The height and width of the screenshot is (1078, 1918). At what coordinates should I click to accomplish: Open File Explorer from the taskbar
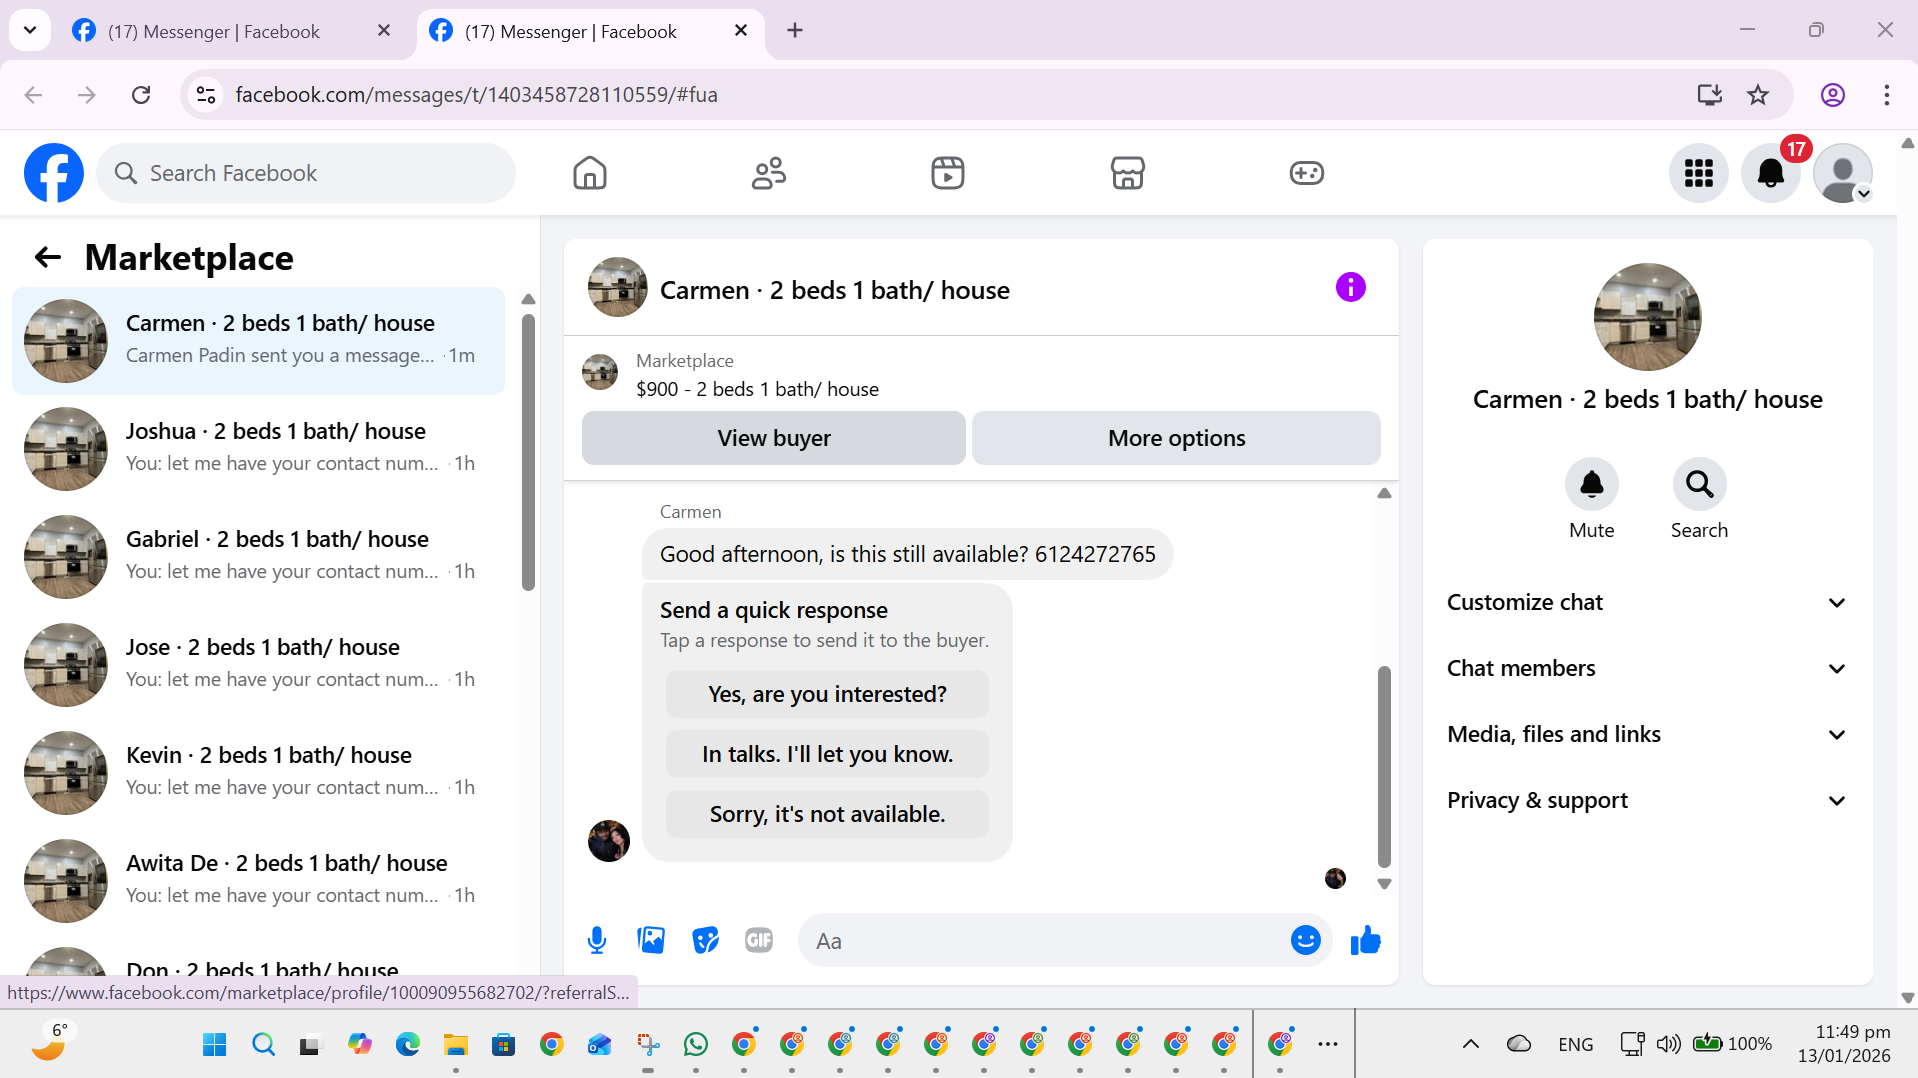tap(456, 1045)
